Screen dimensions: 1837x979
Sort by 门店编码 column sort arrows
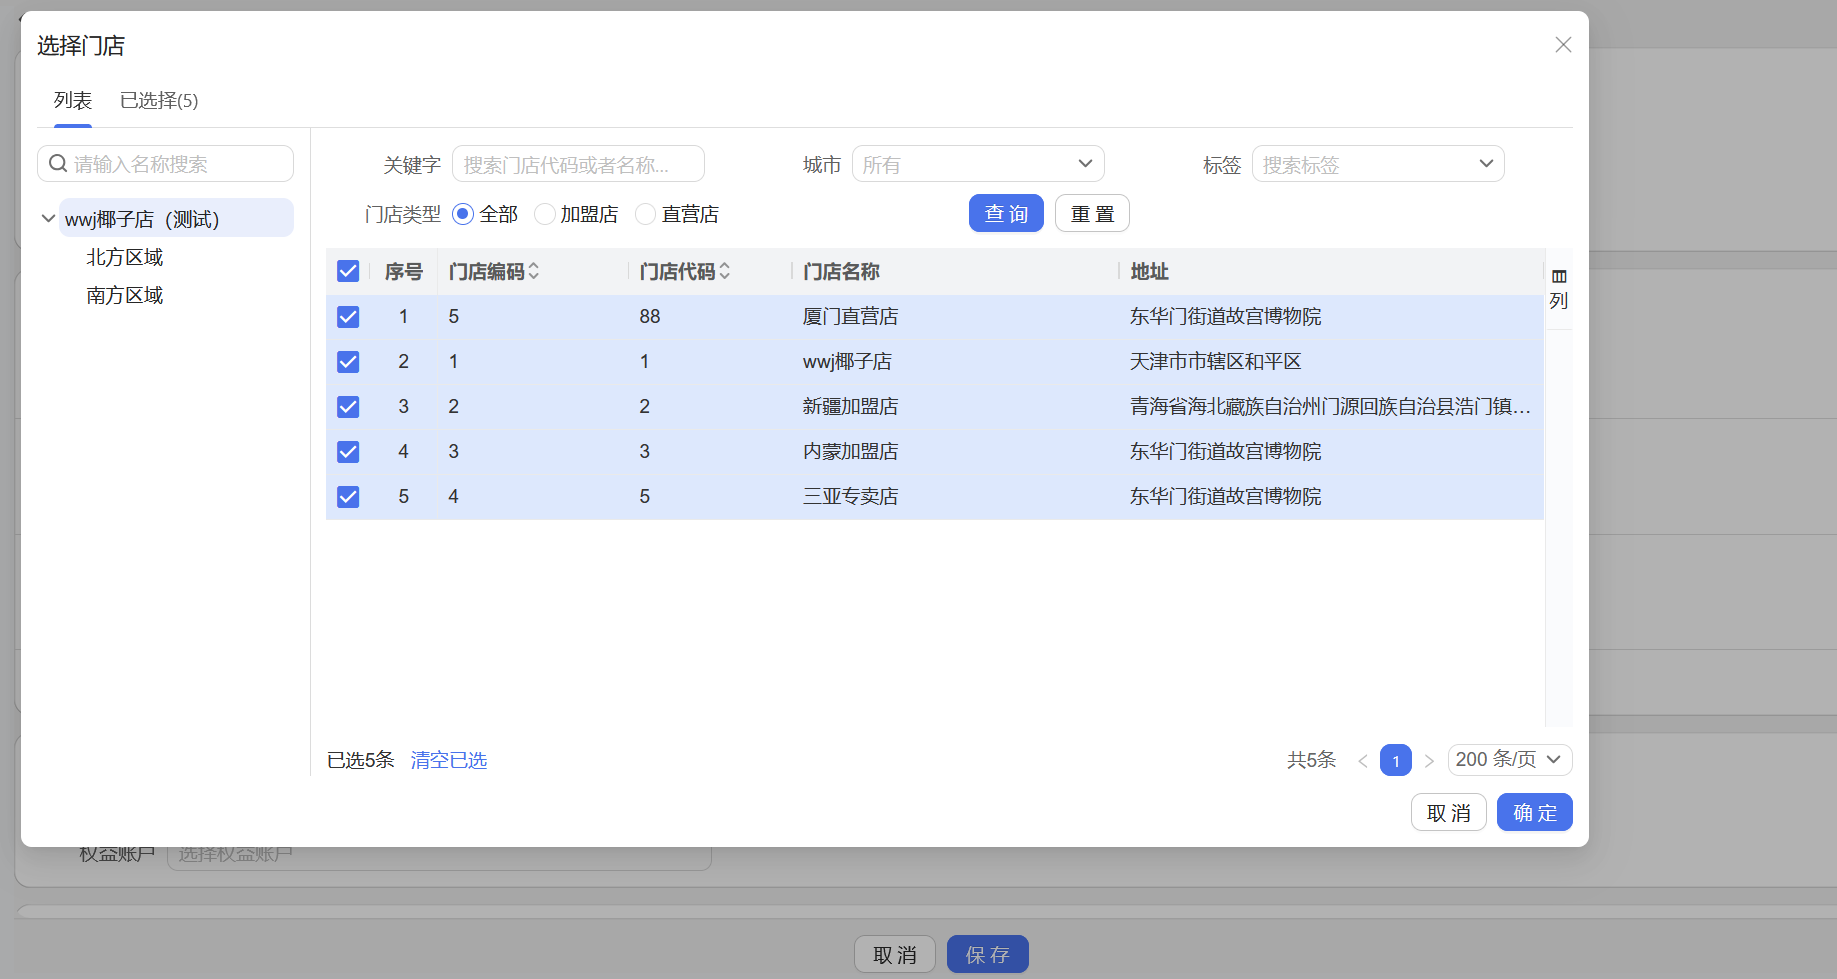[534, 271]
